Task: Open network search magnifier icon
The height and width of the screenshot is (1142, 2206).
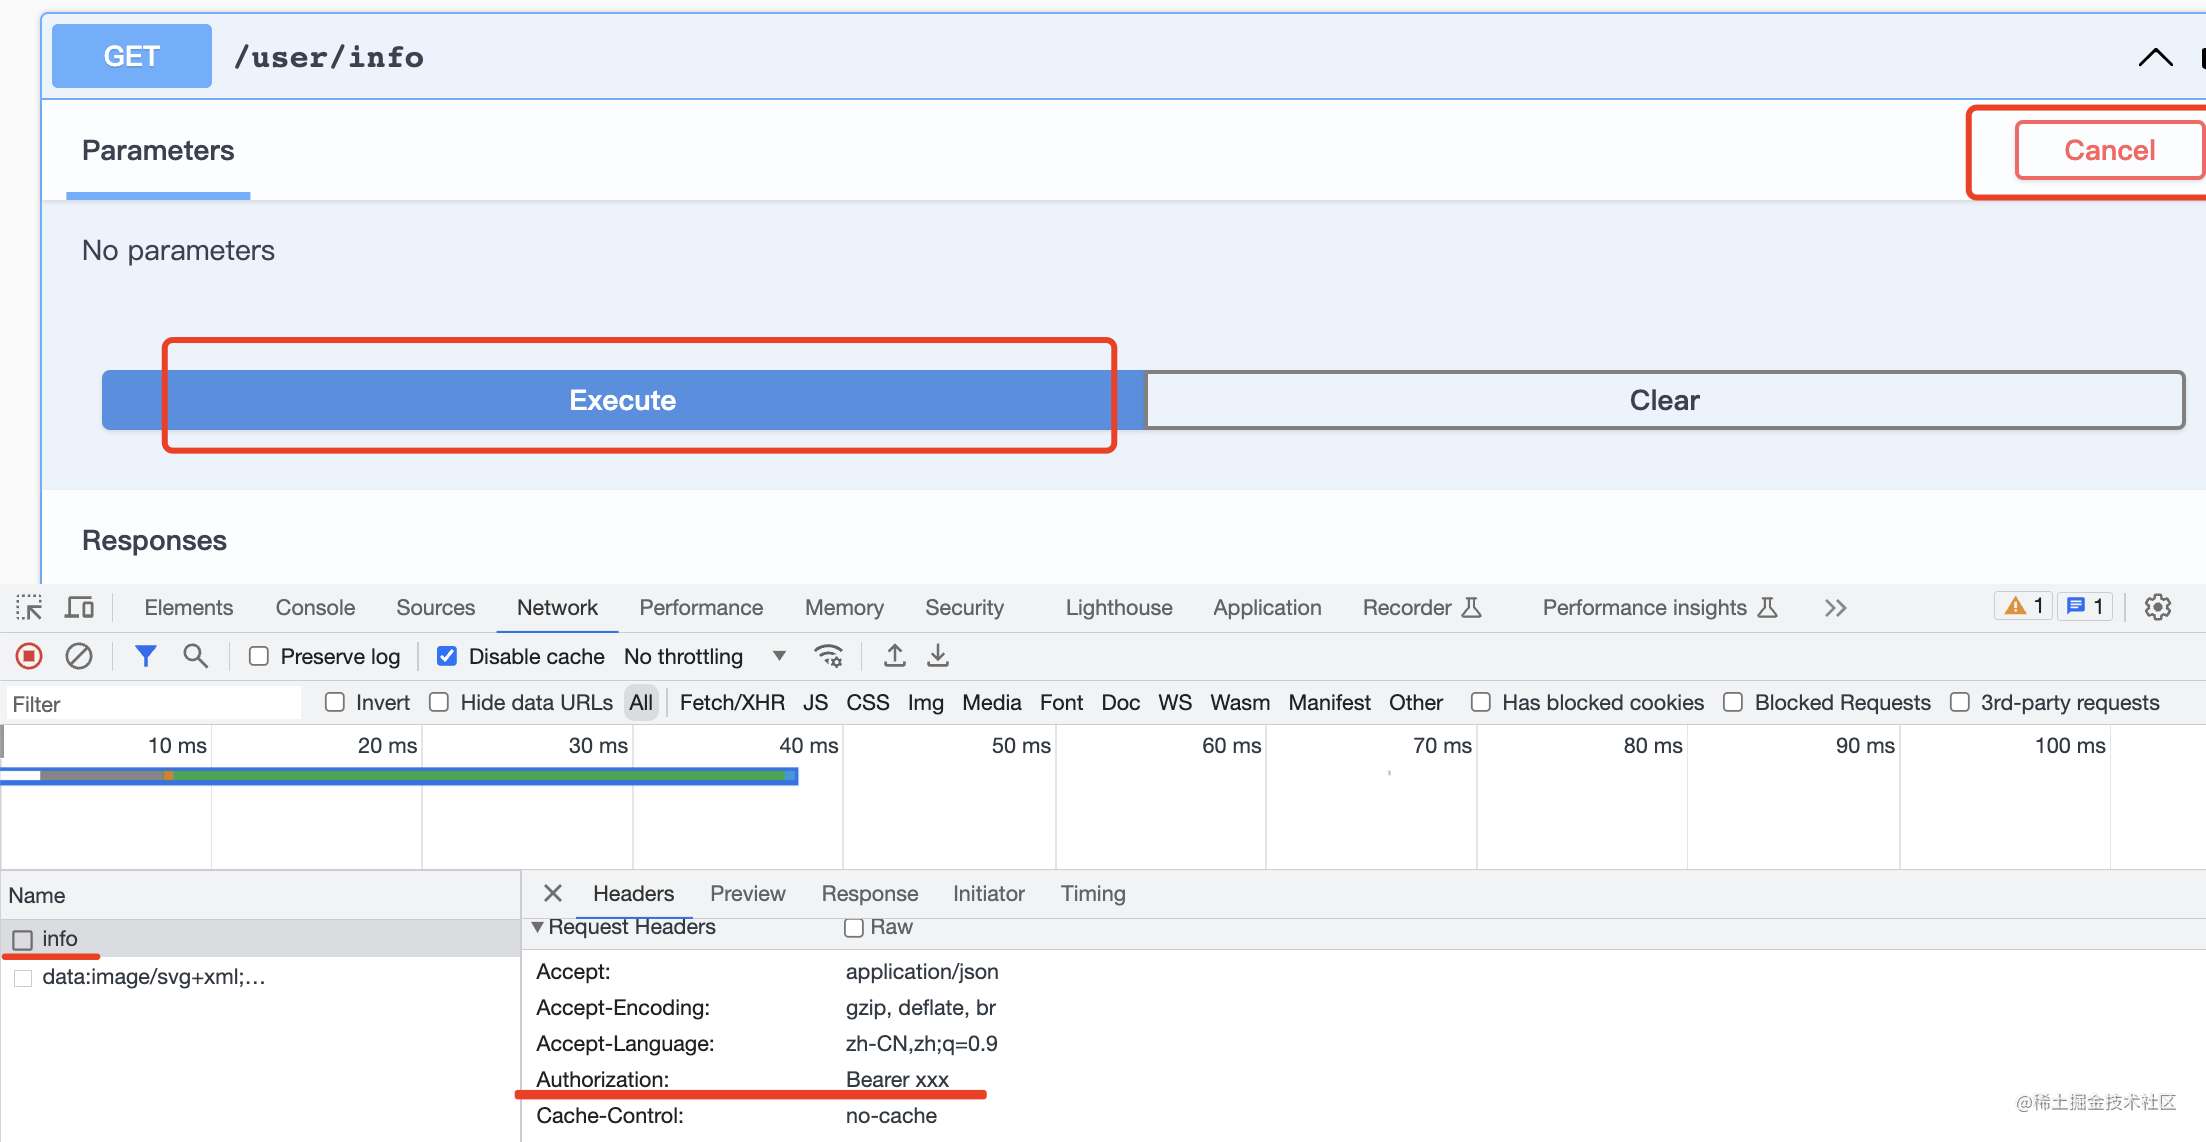Action: pos(196,656)
